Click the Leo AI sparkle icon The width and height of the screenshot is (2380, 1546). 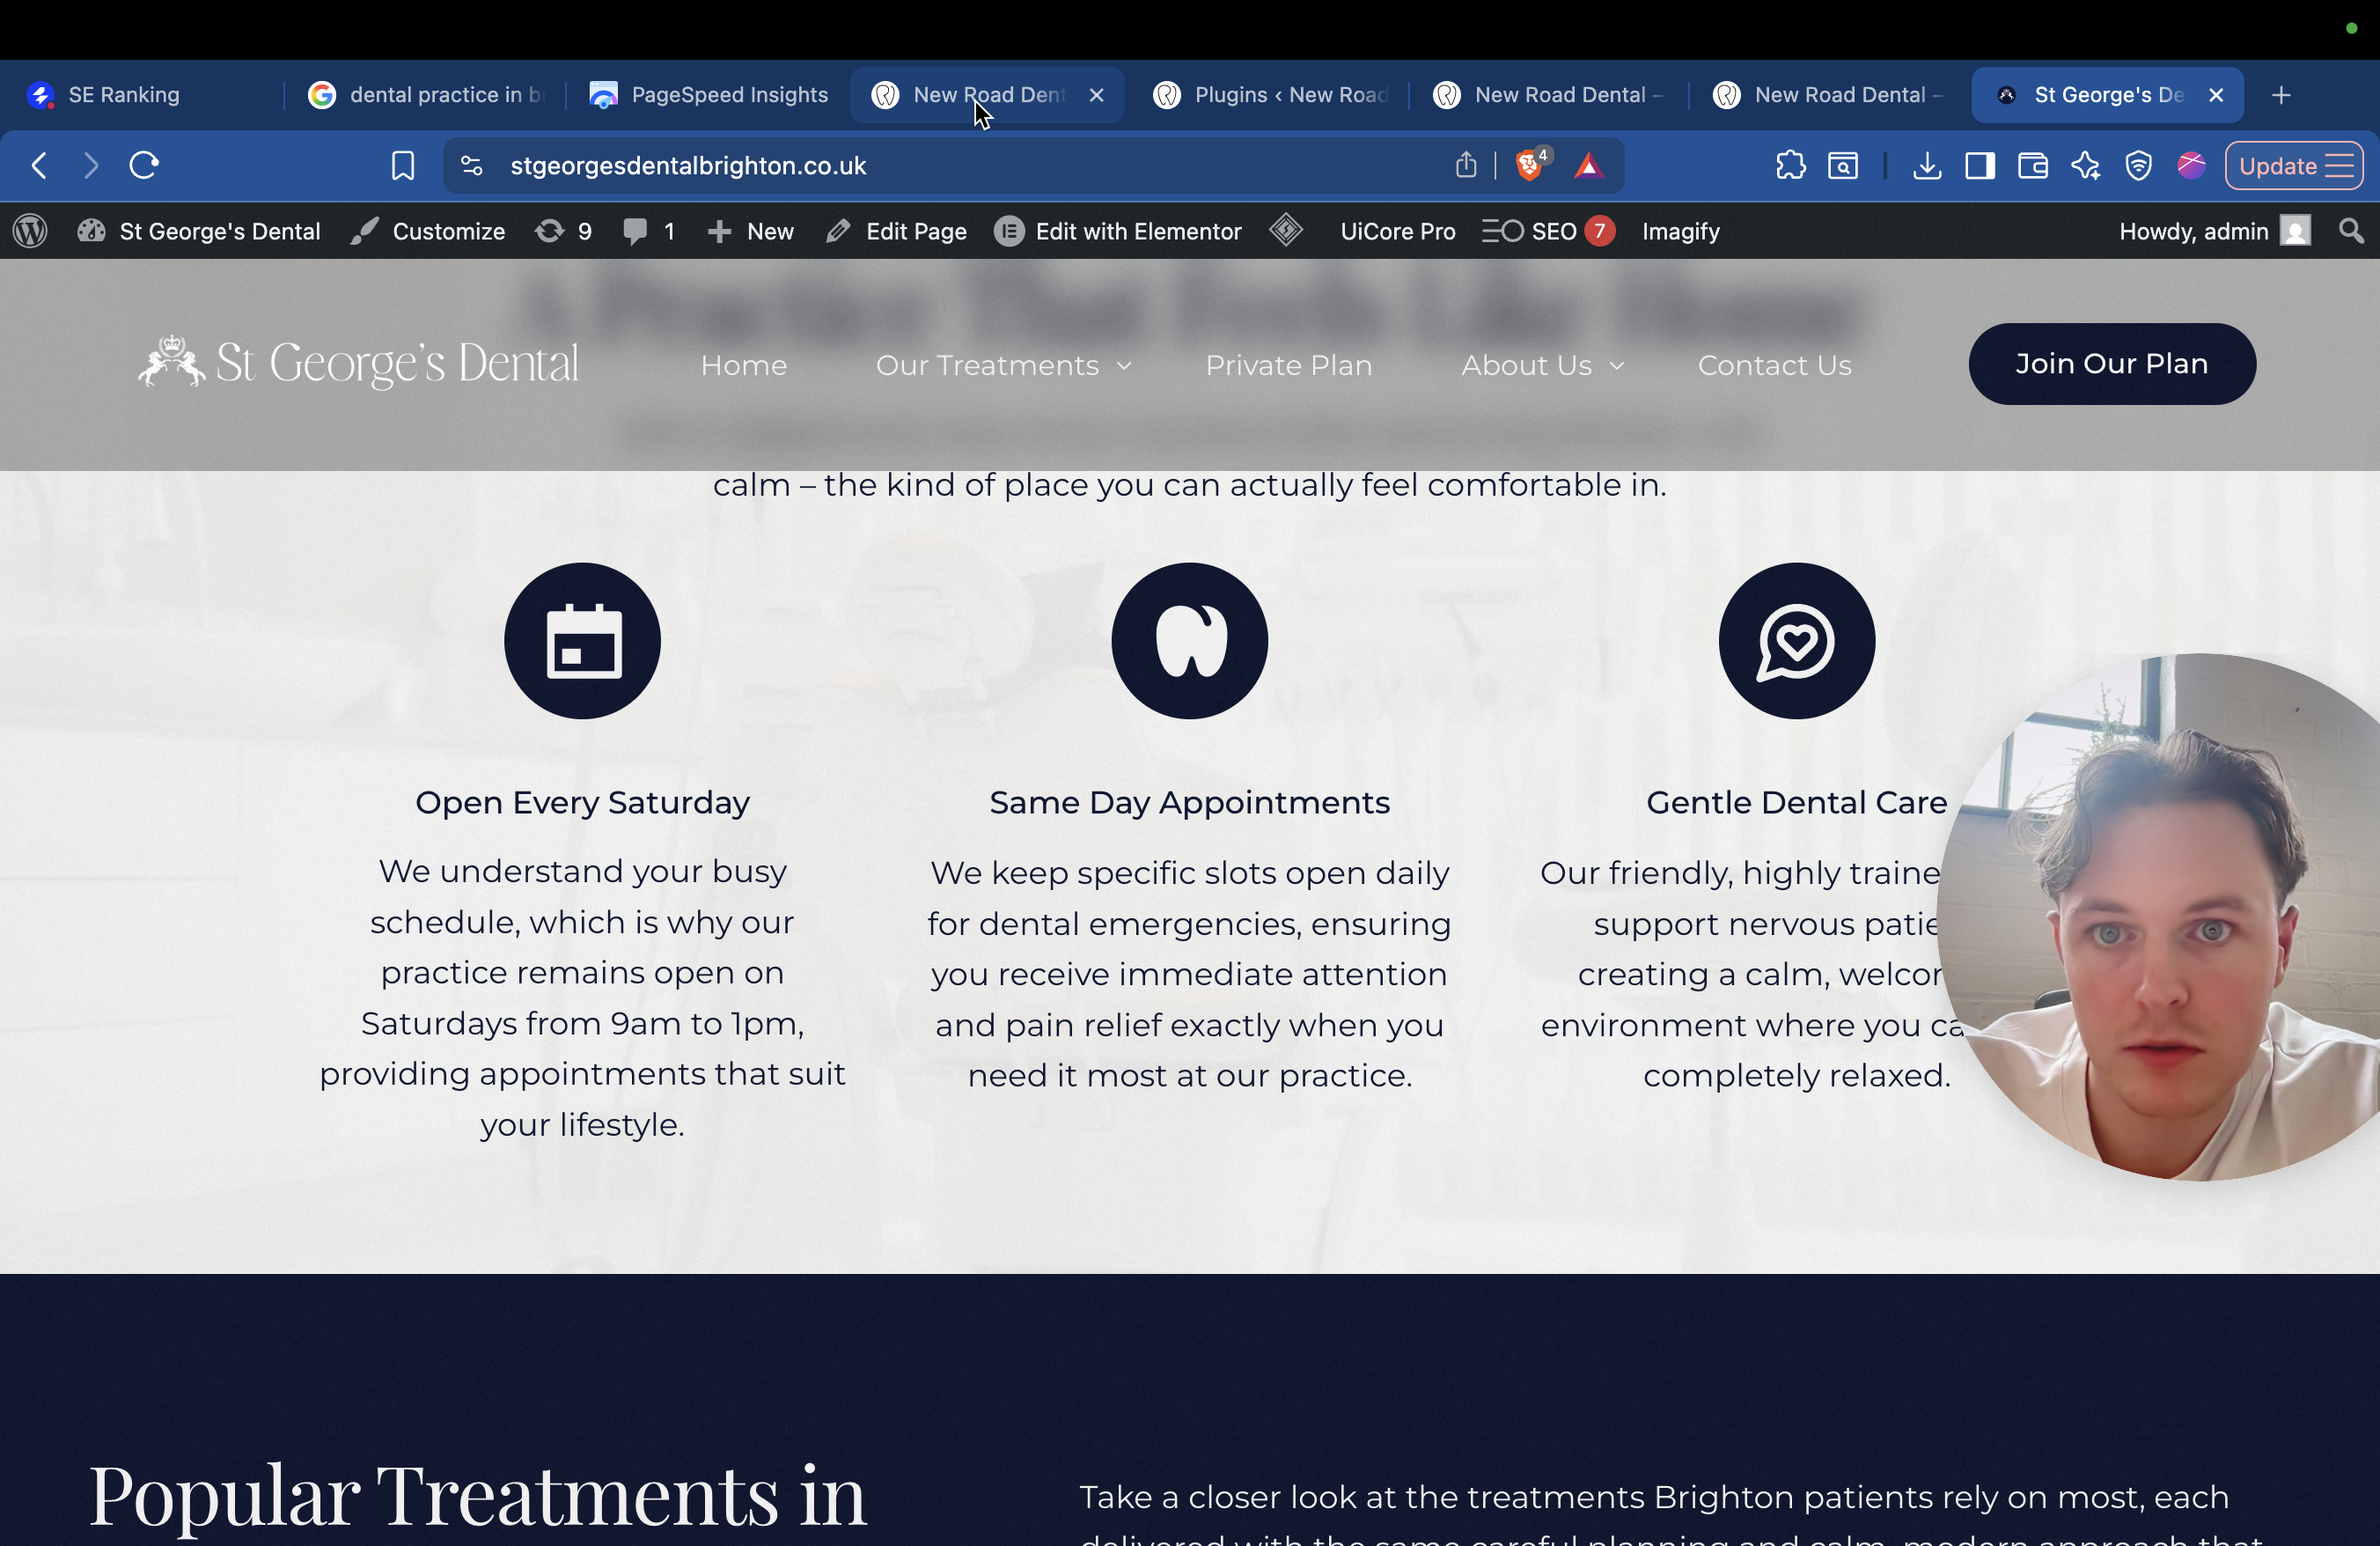coord(2085,165)
